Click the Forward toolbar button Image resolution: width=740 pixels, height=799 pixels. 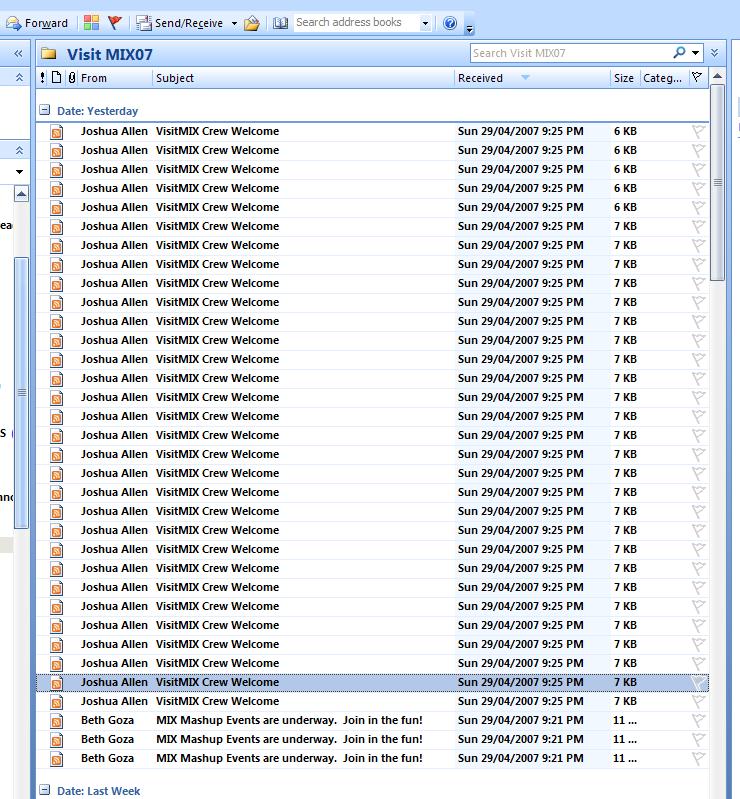point(38,23)
